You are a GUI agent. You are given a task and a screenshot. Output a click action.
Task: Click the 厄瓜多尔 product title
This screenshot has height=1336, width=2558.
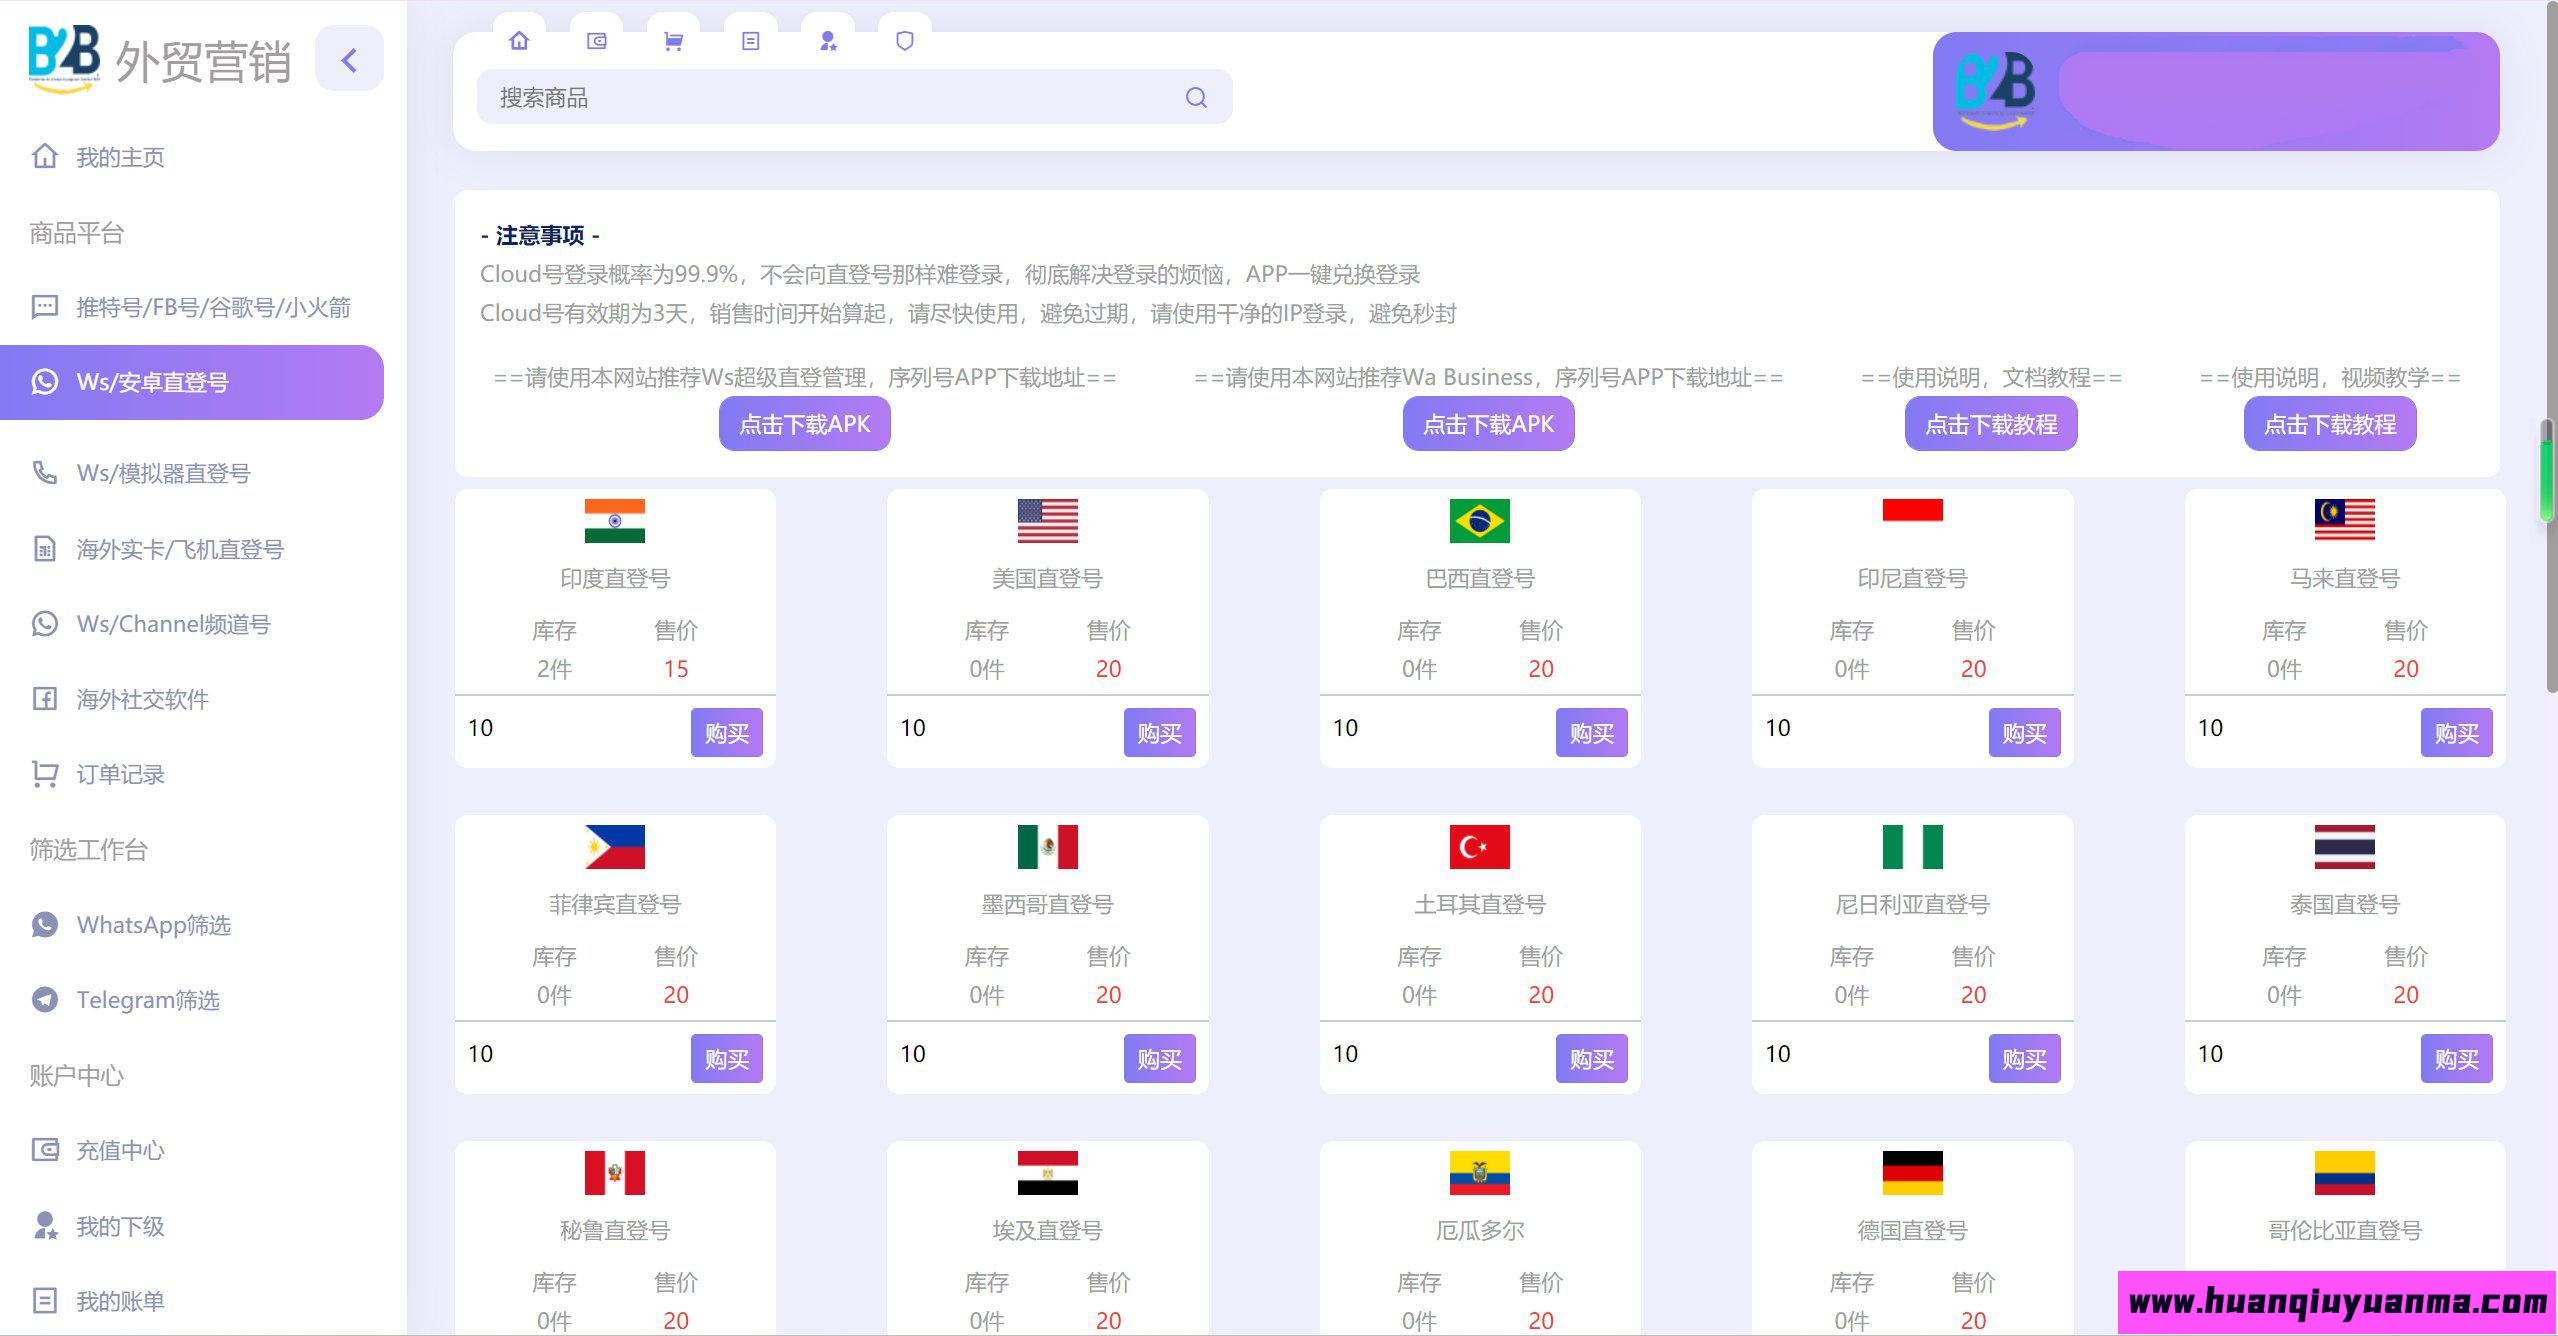click(x=1480, y=1230)
